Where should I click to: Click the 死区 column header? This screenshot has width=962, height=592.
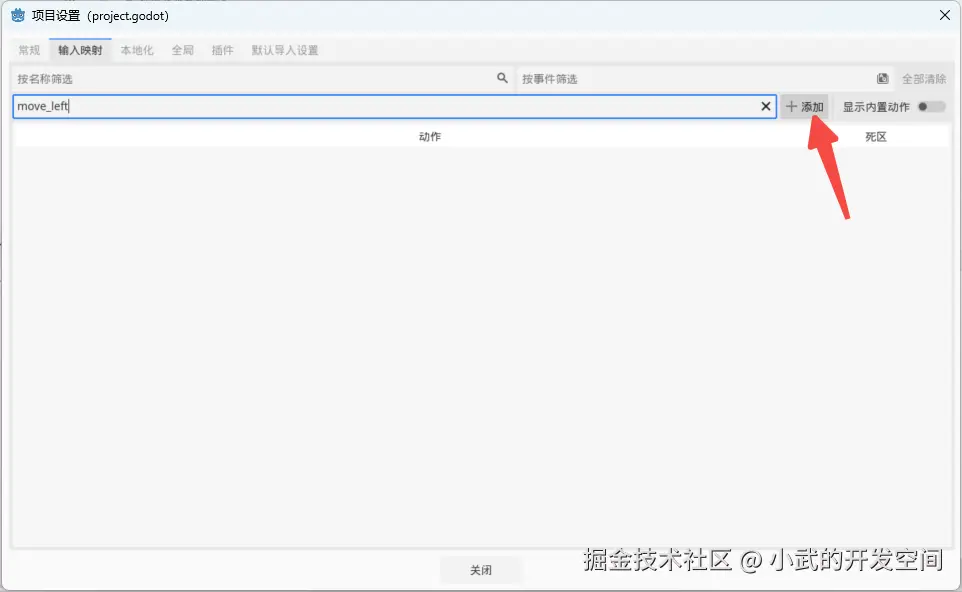pyautogui.click(x=876, y=136)
